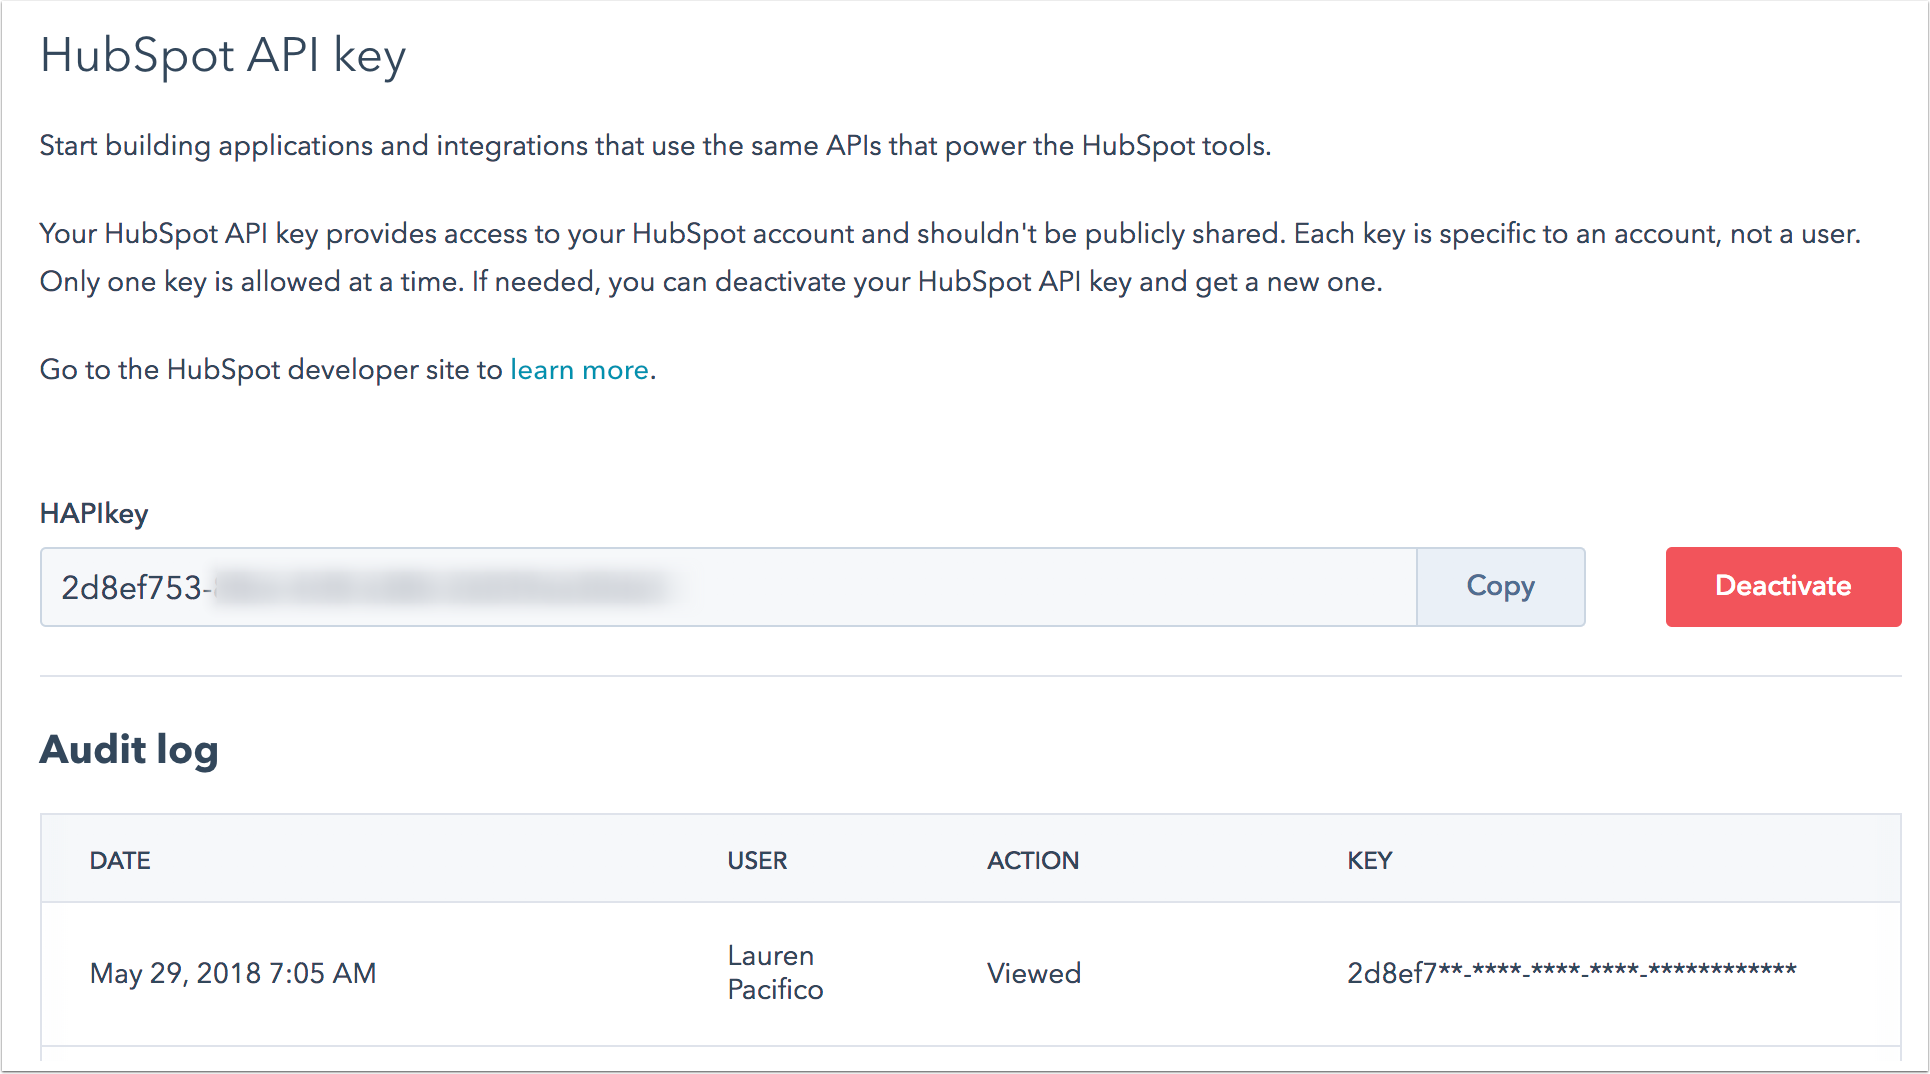
Task: Click the KEY column header
Action: pyautogui.click(x=1369, y=860)
